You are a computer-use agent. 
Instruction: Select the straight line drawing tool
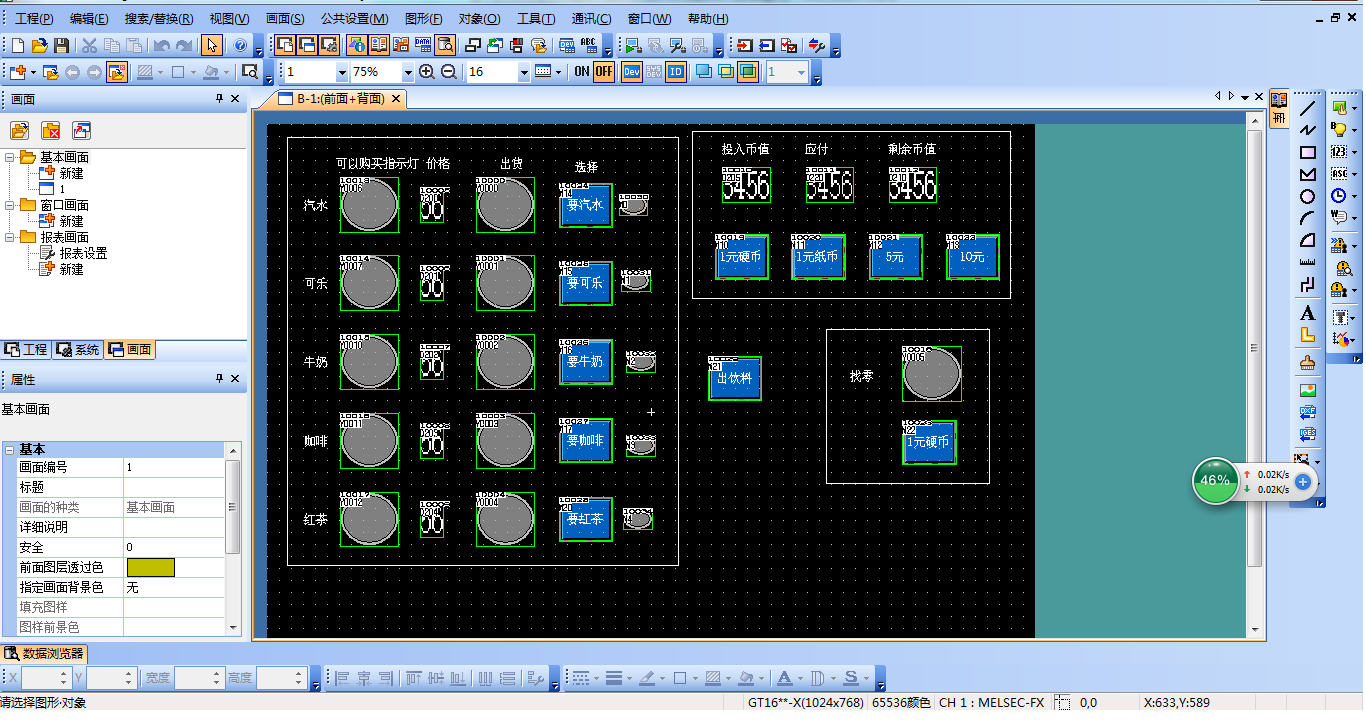click(x=1307, y=108)
